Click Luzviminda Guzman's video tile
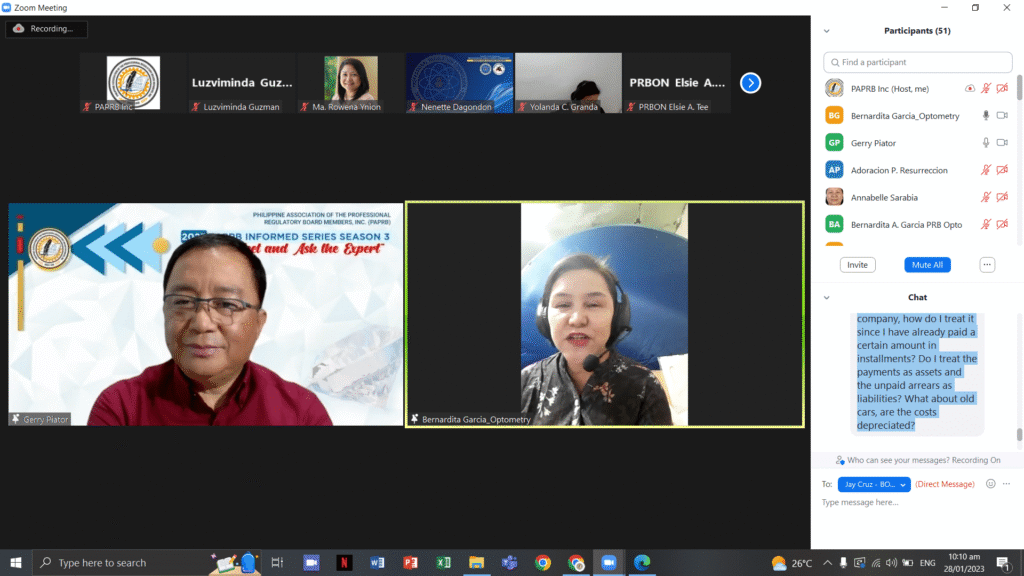The width and height of the screenshot is (1024, 576). [x=242, y=83]
